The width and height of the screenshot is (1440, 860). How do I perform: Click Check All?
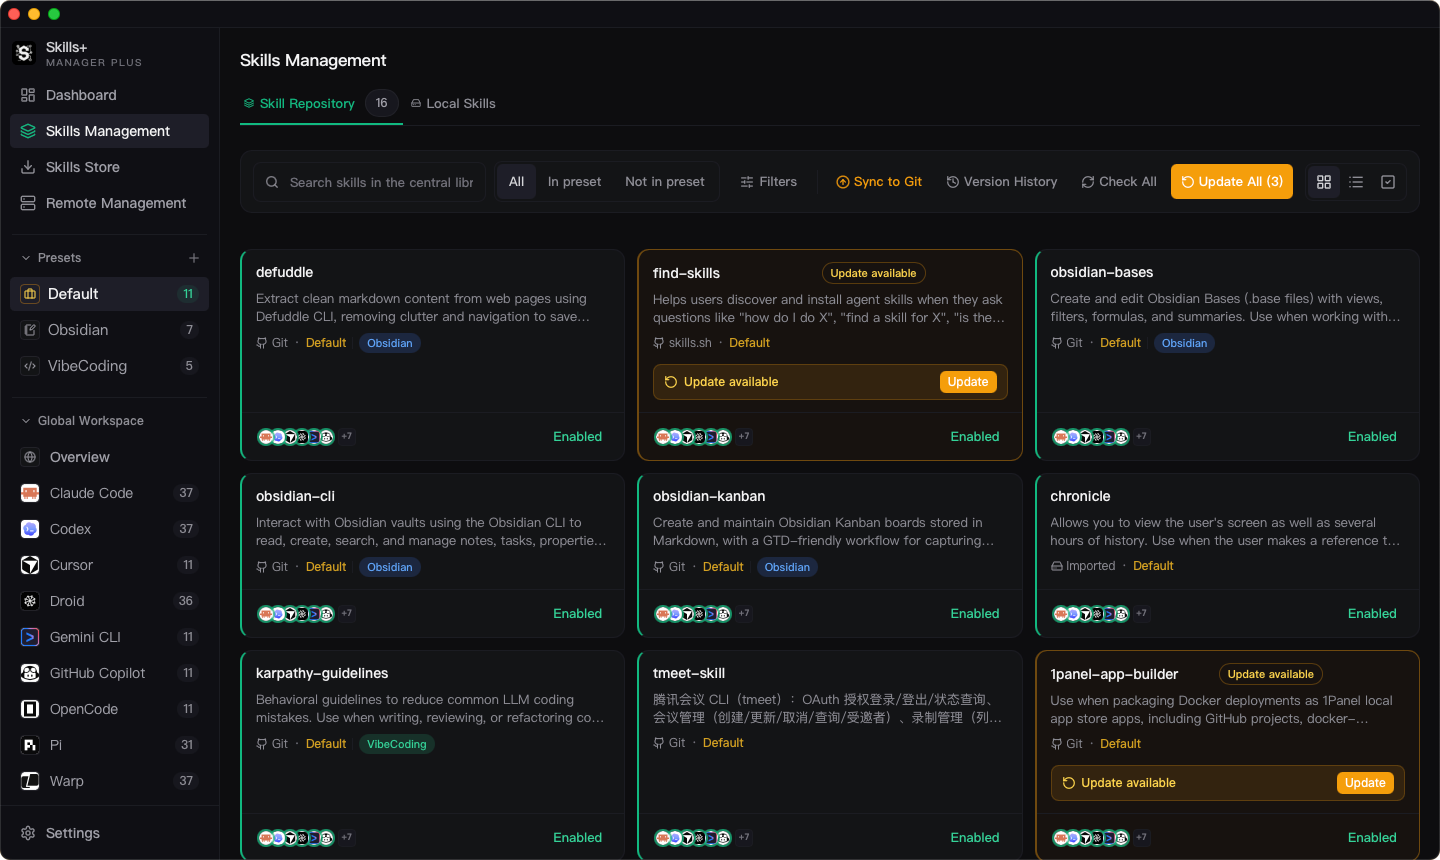[x=1119, y=182]
